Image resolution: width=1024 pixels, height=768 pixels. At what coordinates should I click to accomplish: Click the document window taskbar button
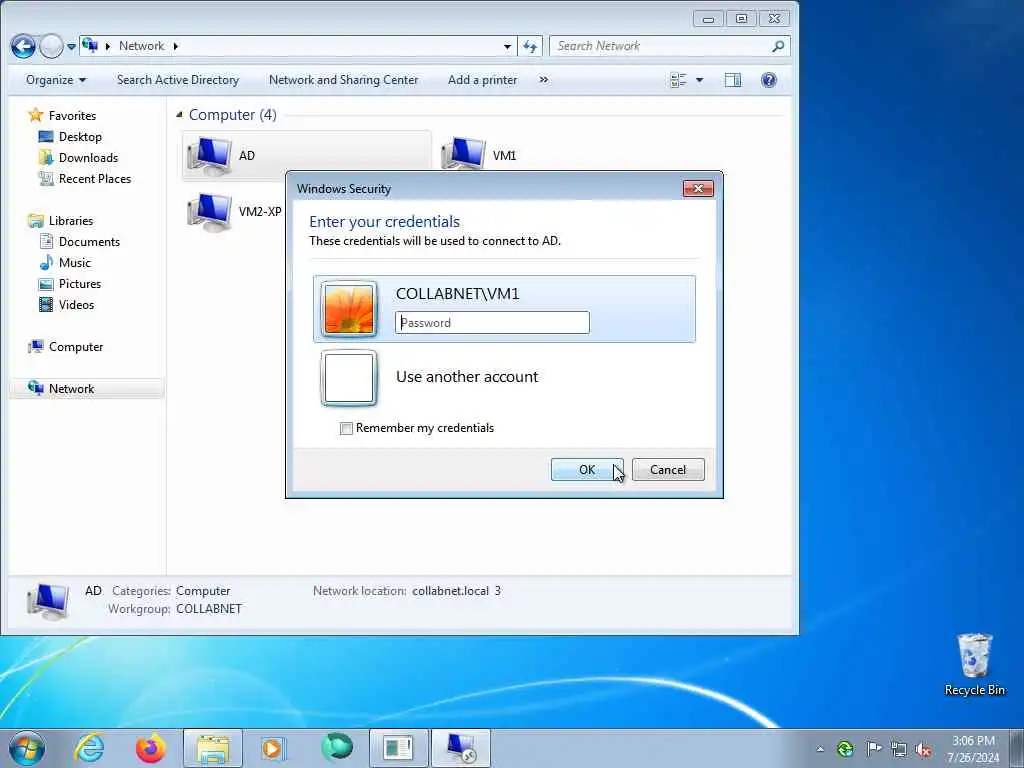[x=398, y=748]
